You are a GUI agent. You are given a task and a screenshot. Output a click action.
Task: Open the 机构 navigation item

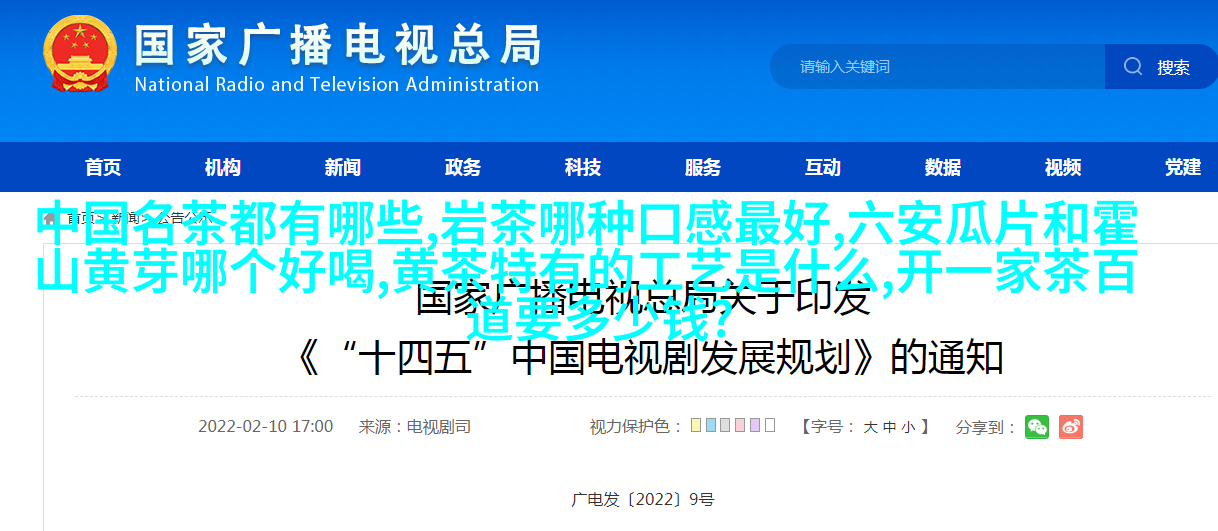click(x=222, y=168)
